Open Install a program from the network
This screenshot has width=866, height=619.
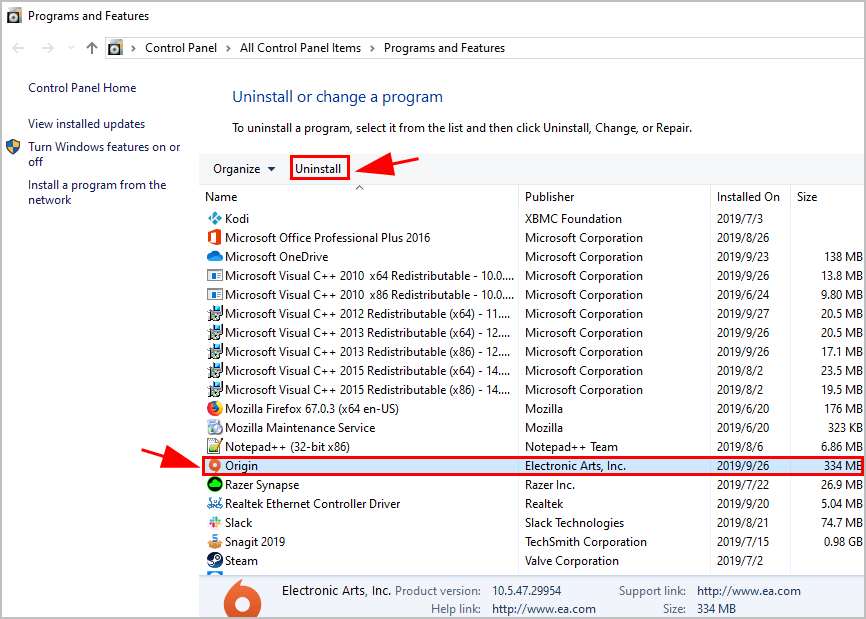(97, 192)
